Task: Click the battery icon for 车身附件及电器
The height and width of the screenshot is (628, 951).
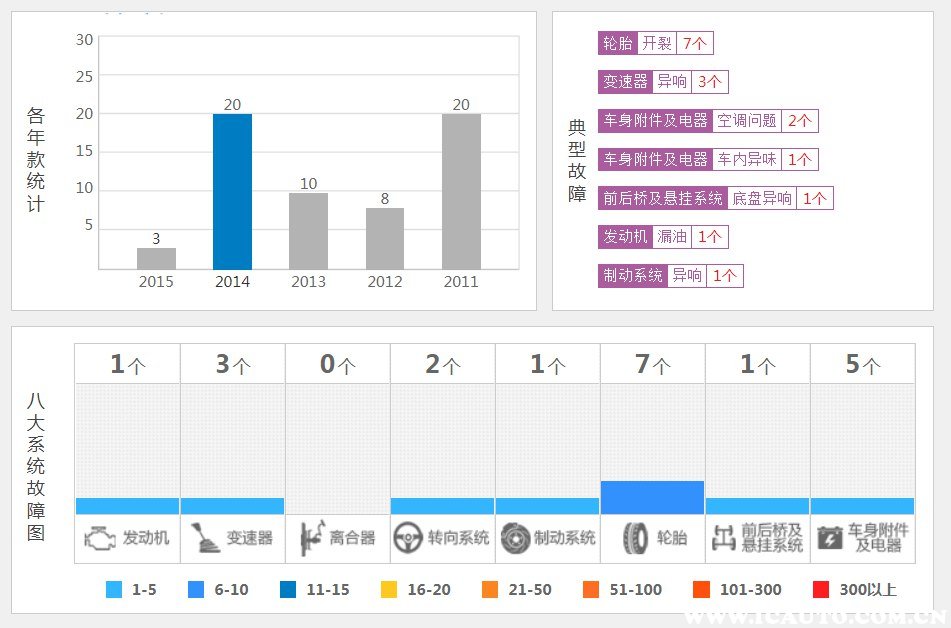Action: [x=830, y=538]
